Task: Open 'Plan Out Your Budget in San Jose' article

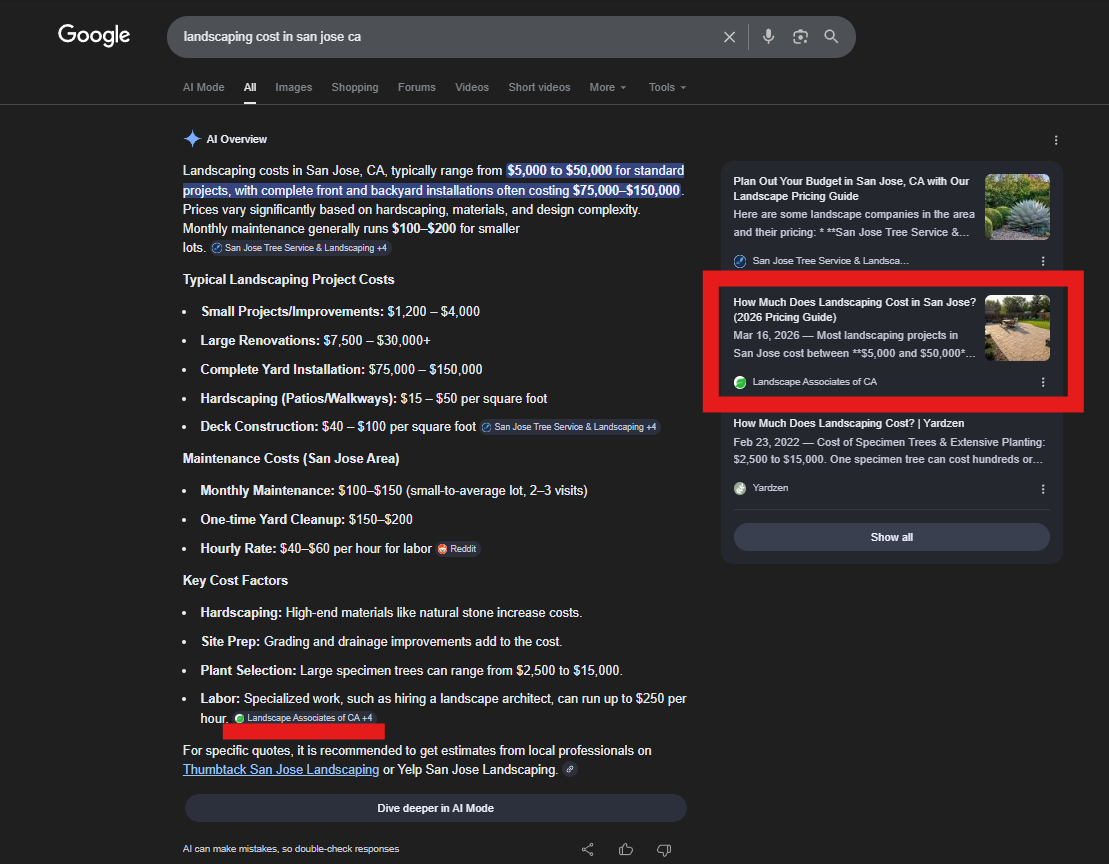Action: 852,189
